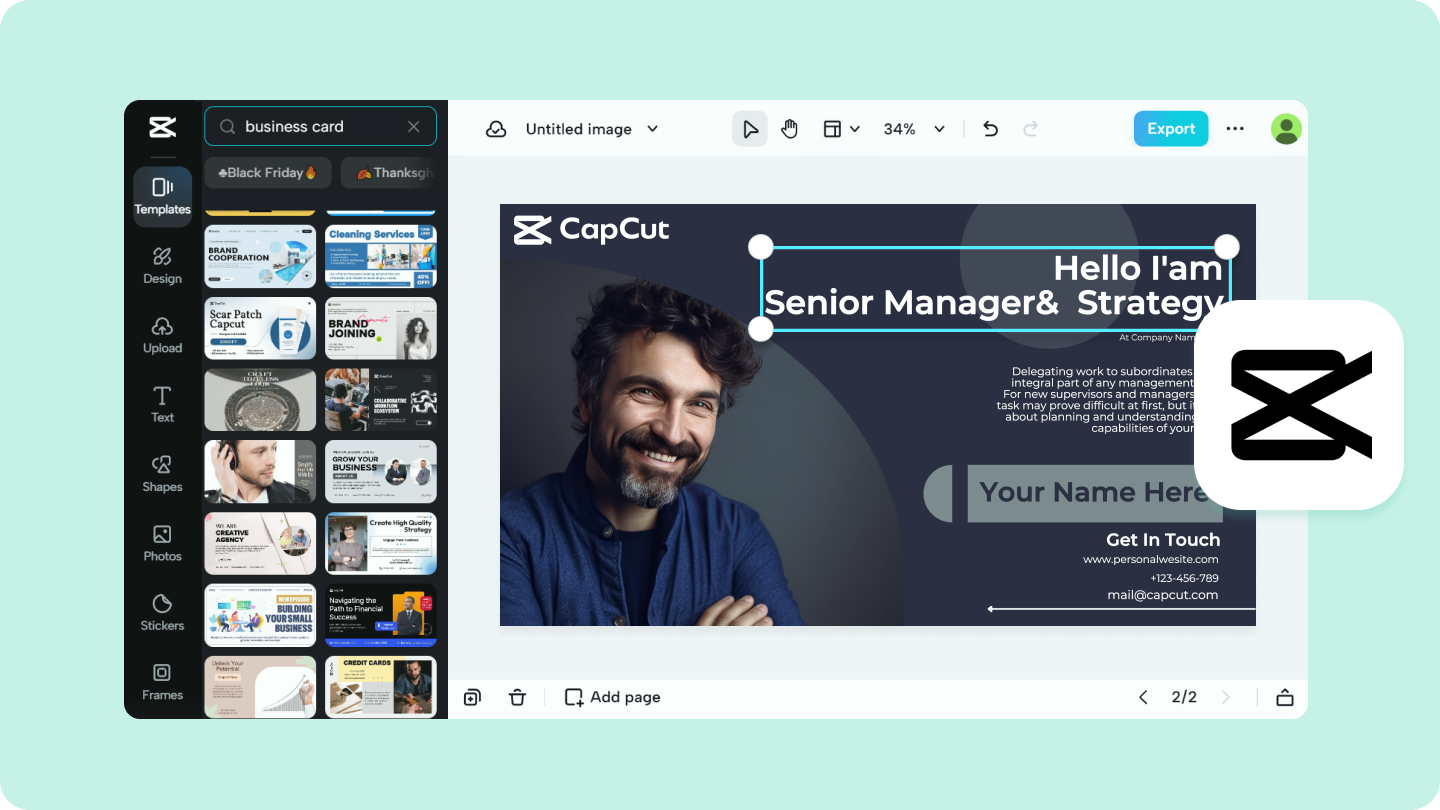
Task: Choose the Scar Patch Capcut template
Action: (x=260, y=328)
